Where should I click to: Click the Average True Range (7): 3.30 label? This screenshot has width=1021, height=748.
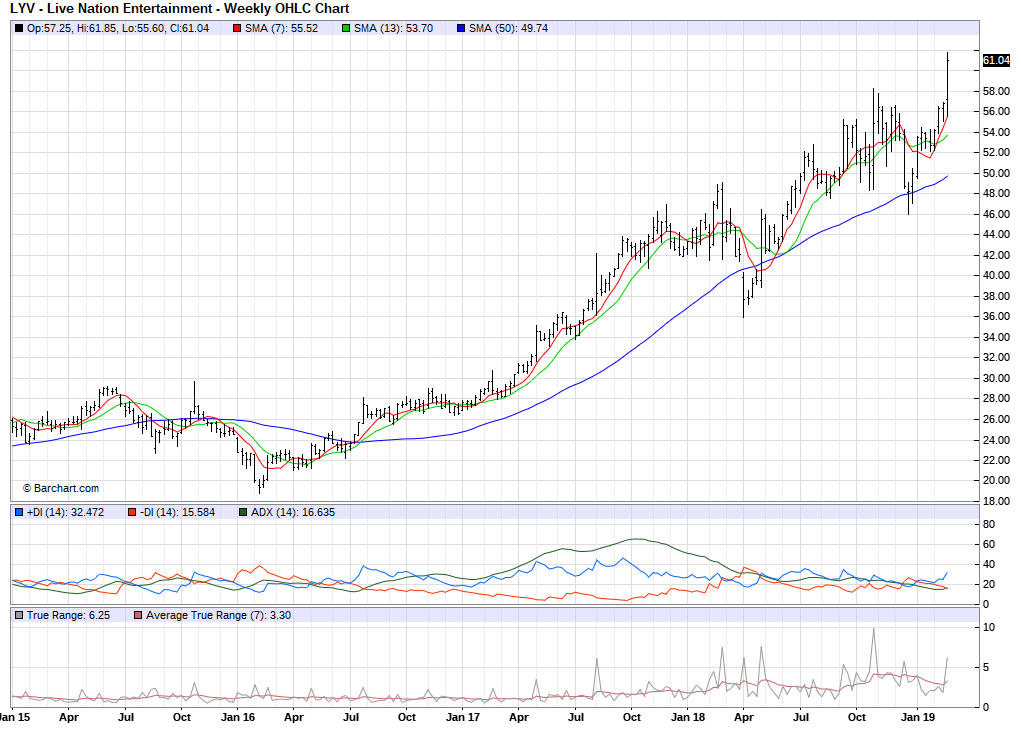click(x=218, y=615)
